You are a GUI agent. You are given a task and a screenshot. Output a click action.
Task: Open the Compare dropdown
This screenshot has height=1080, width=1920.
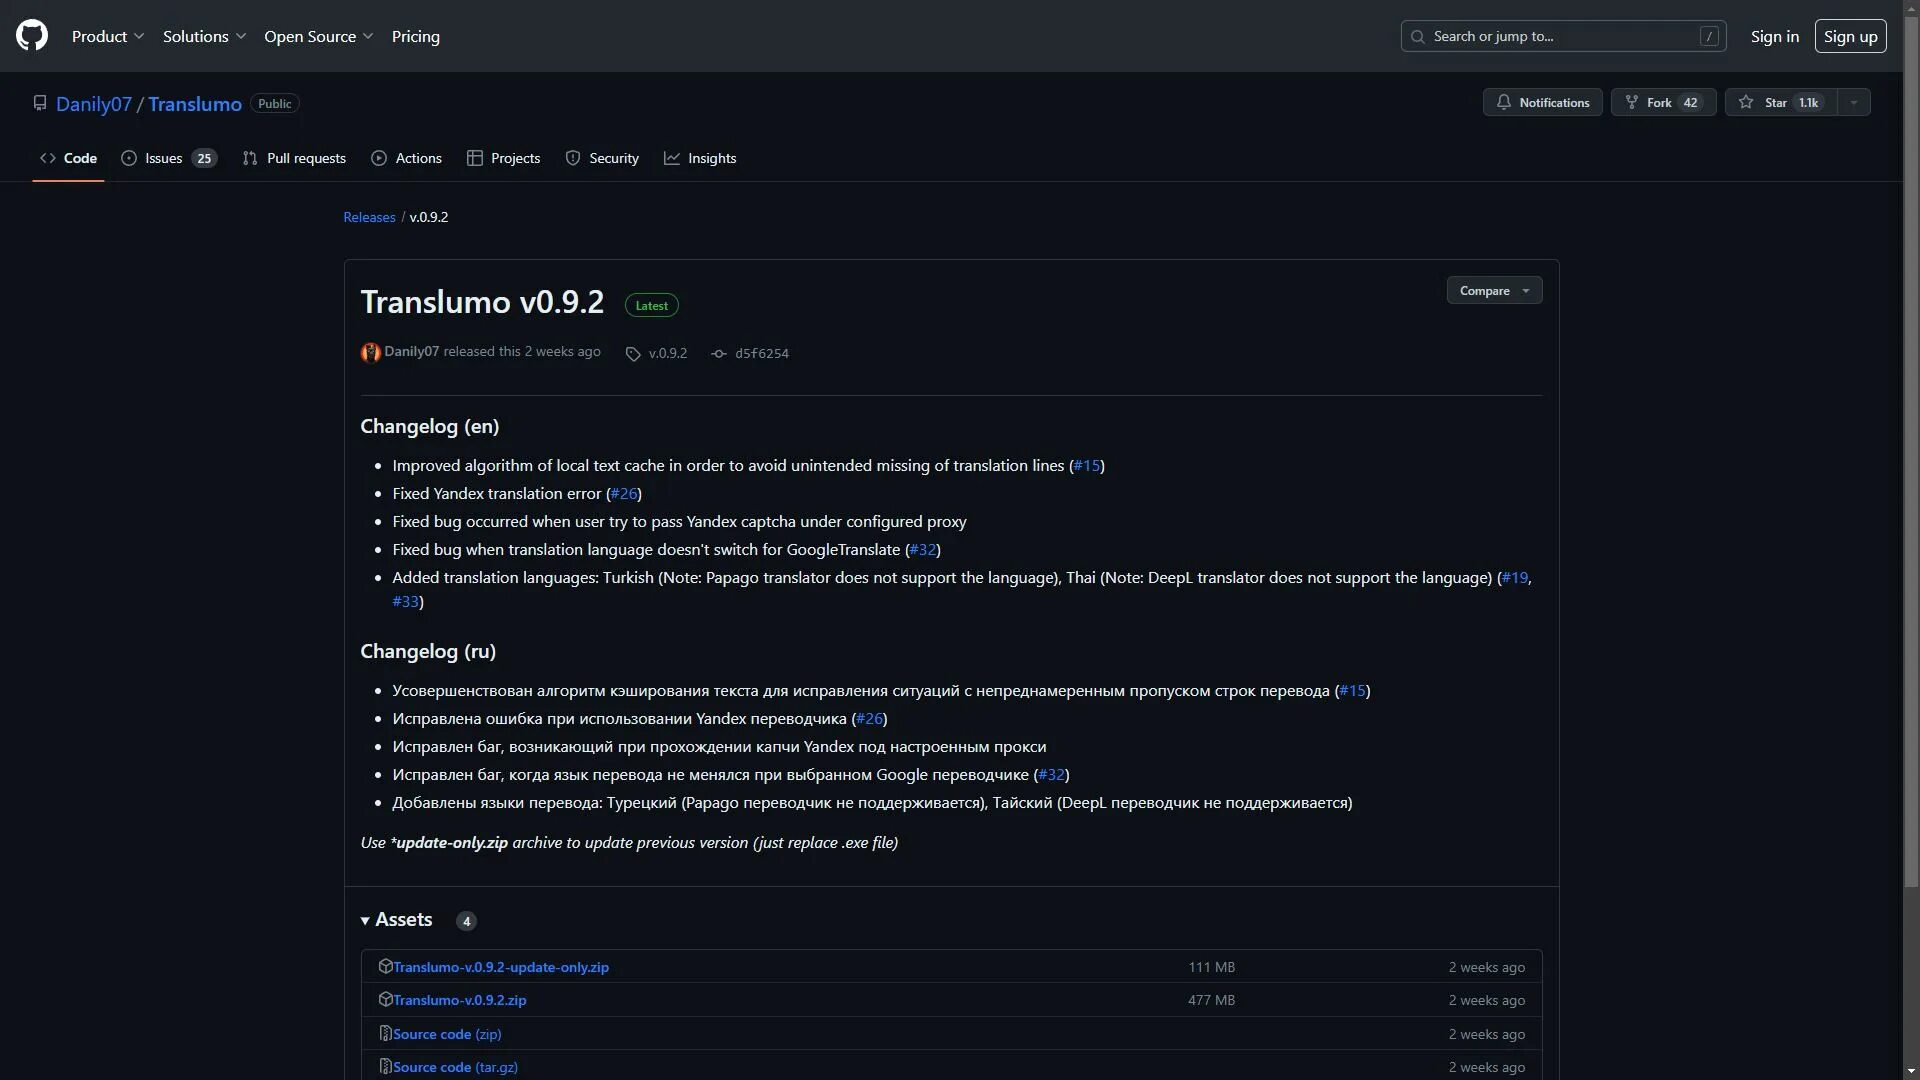tap(1494, 291)
